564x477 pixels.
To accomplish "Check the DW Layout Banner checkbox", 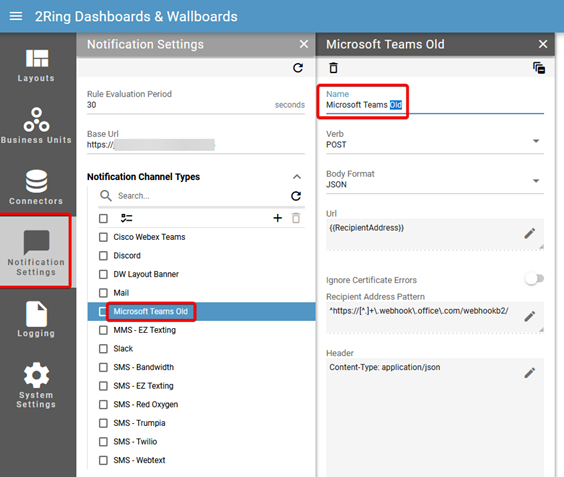I will click(103, 274).
